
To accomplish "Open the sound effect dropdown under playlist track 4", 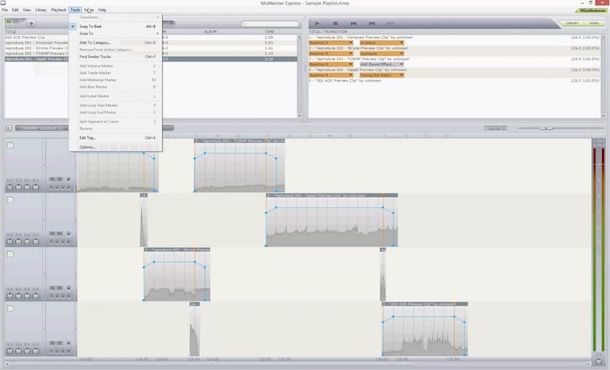I will pyautogui.click(x=382, y=75).
